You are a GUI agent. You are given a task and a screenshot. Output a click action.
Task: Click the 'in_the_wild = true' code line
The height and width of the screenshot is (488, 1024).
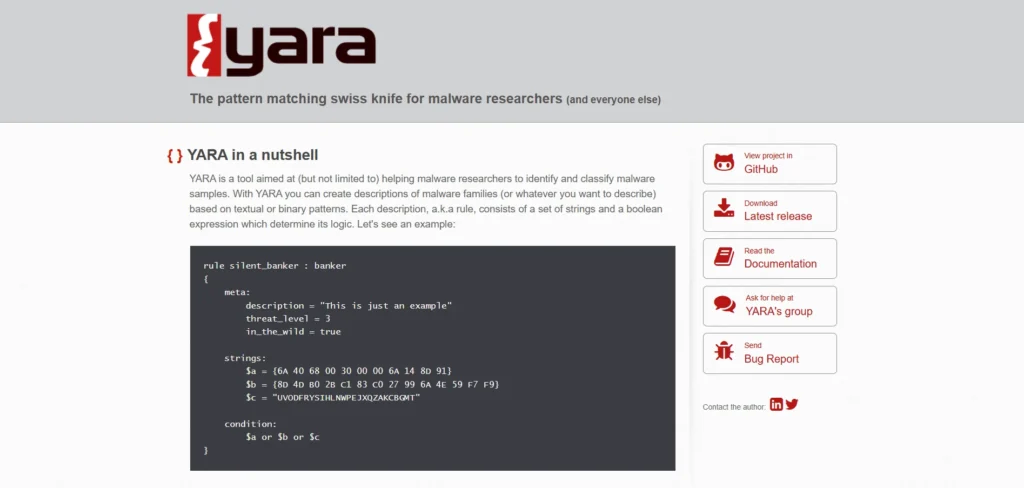pyautogui.click(x=293, y=331)
